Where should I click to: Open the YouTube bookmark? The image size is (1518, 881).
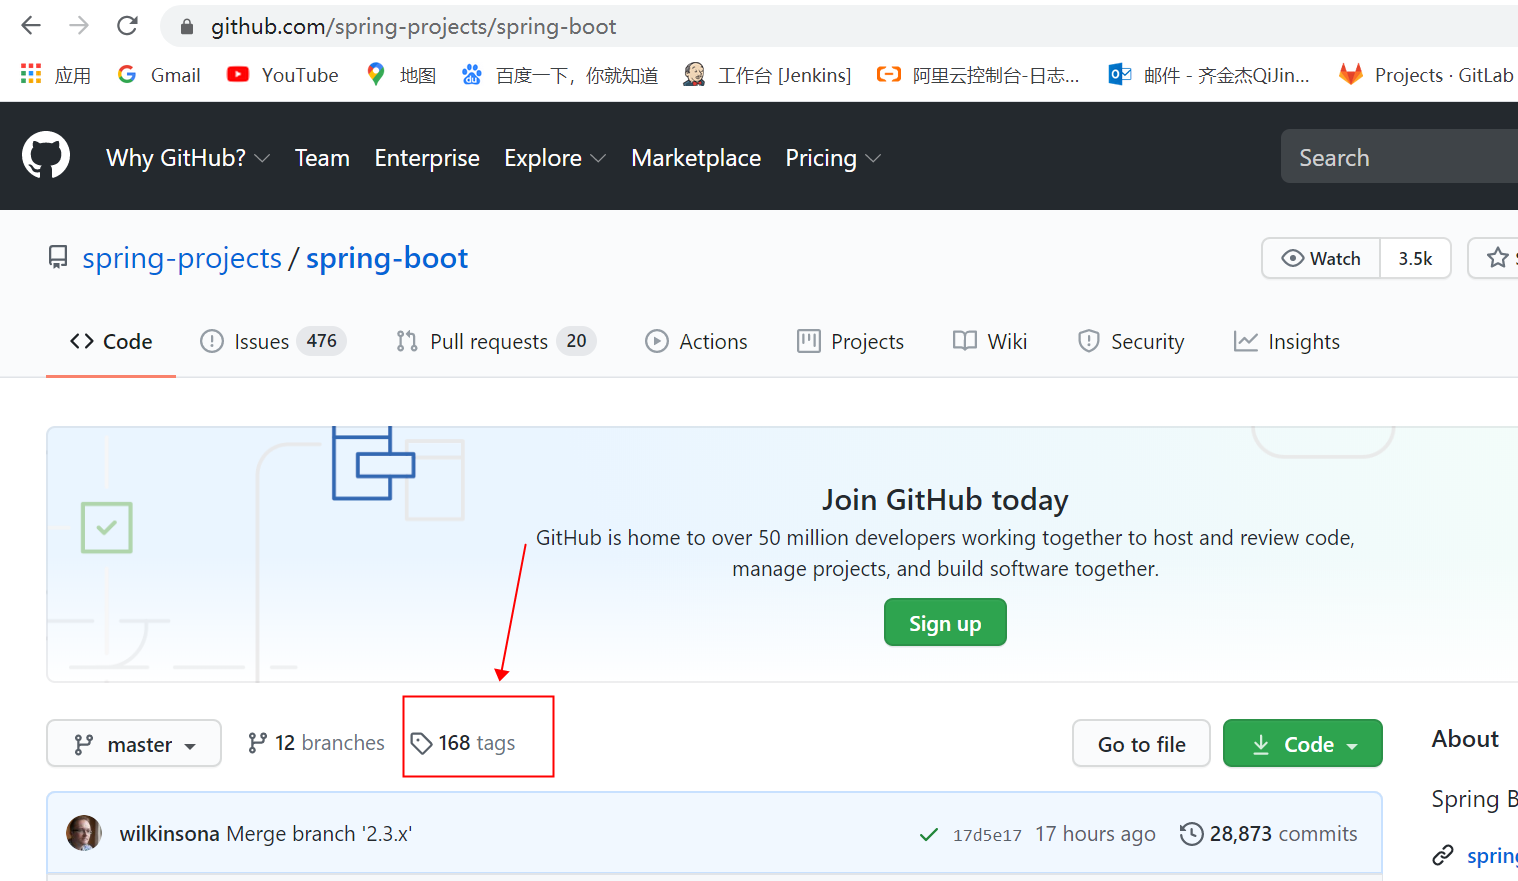tap(283, 75)
